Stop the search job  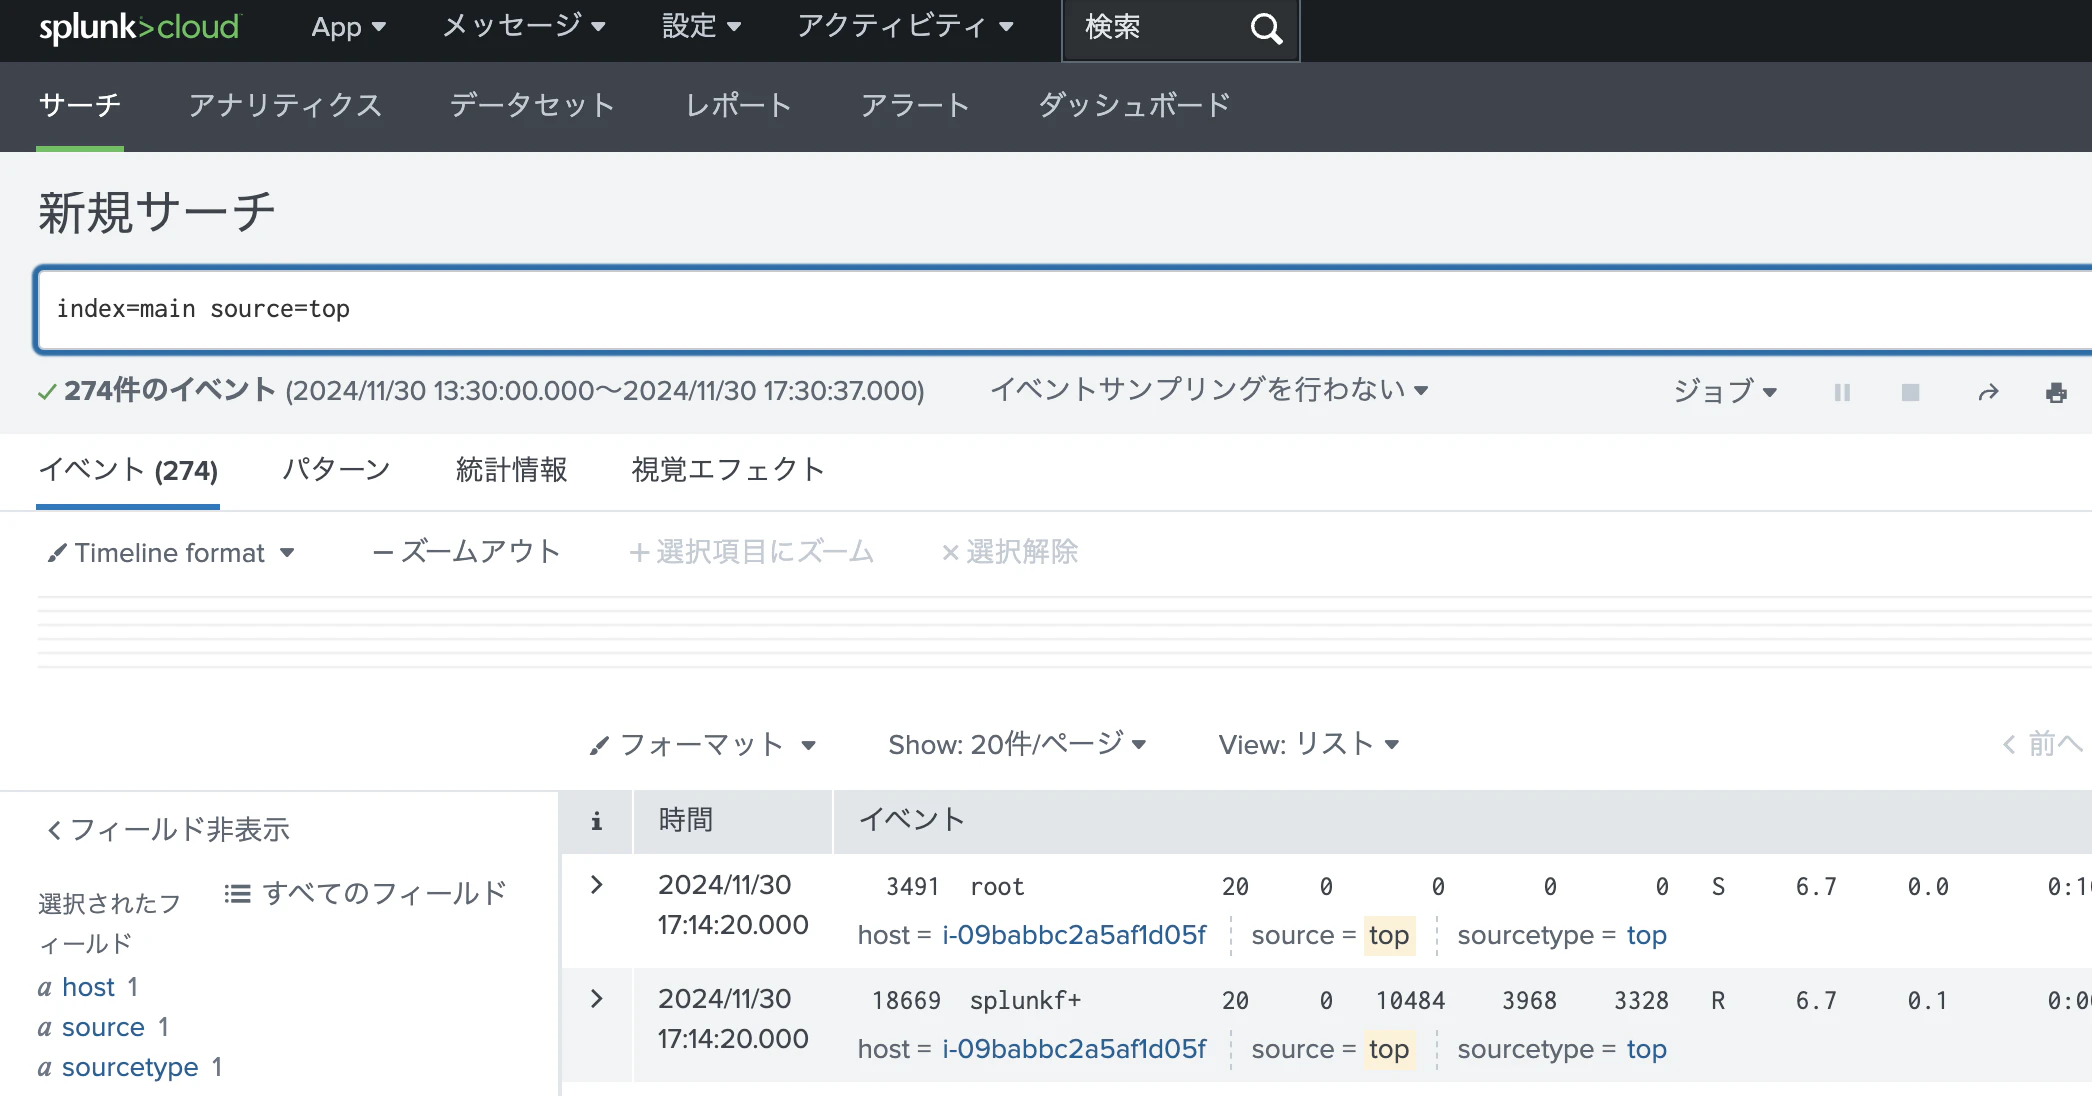(x=1910, y=392)
